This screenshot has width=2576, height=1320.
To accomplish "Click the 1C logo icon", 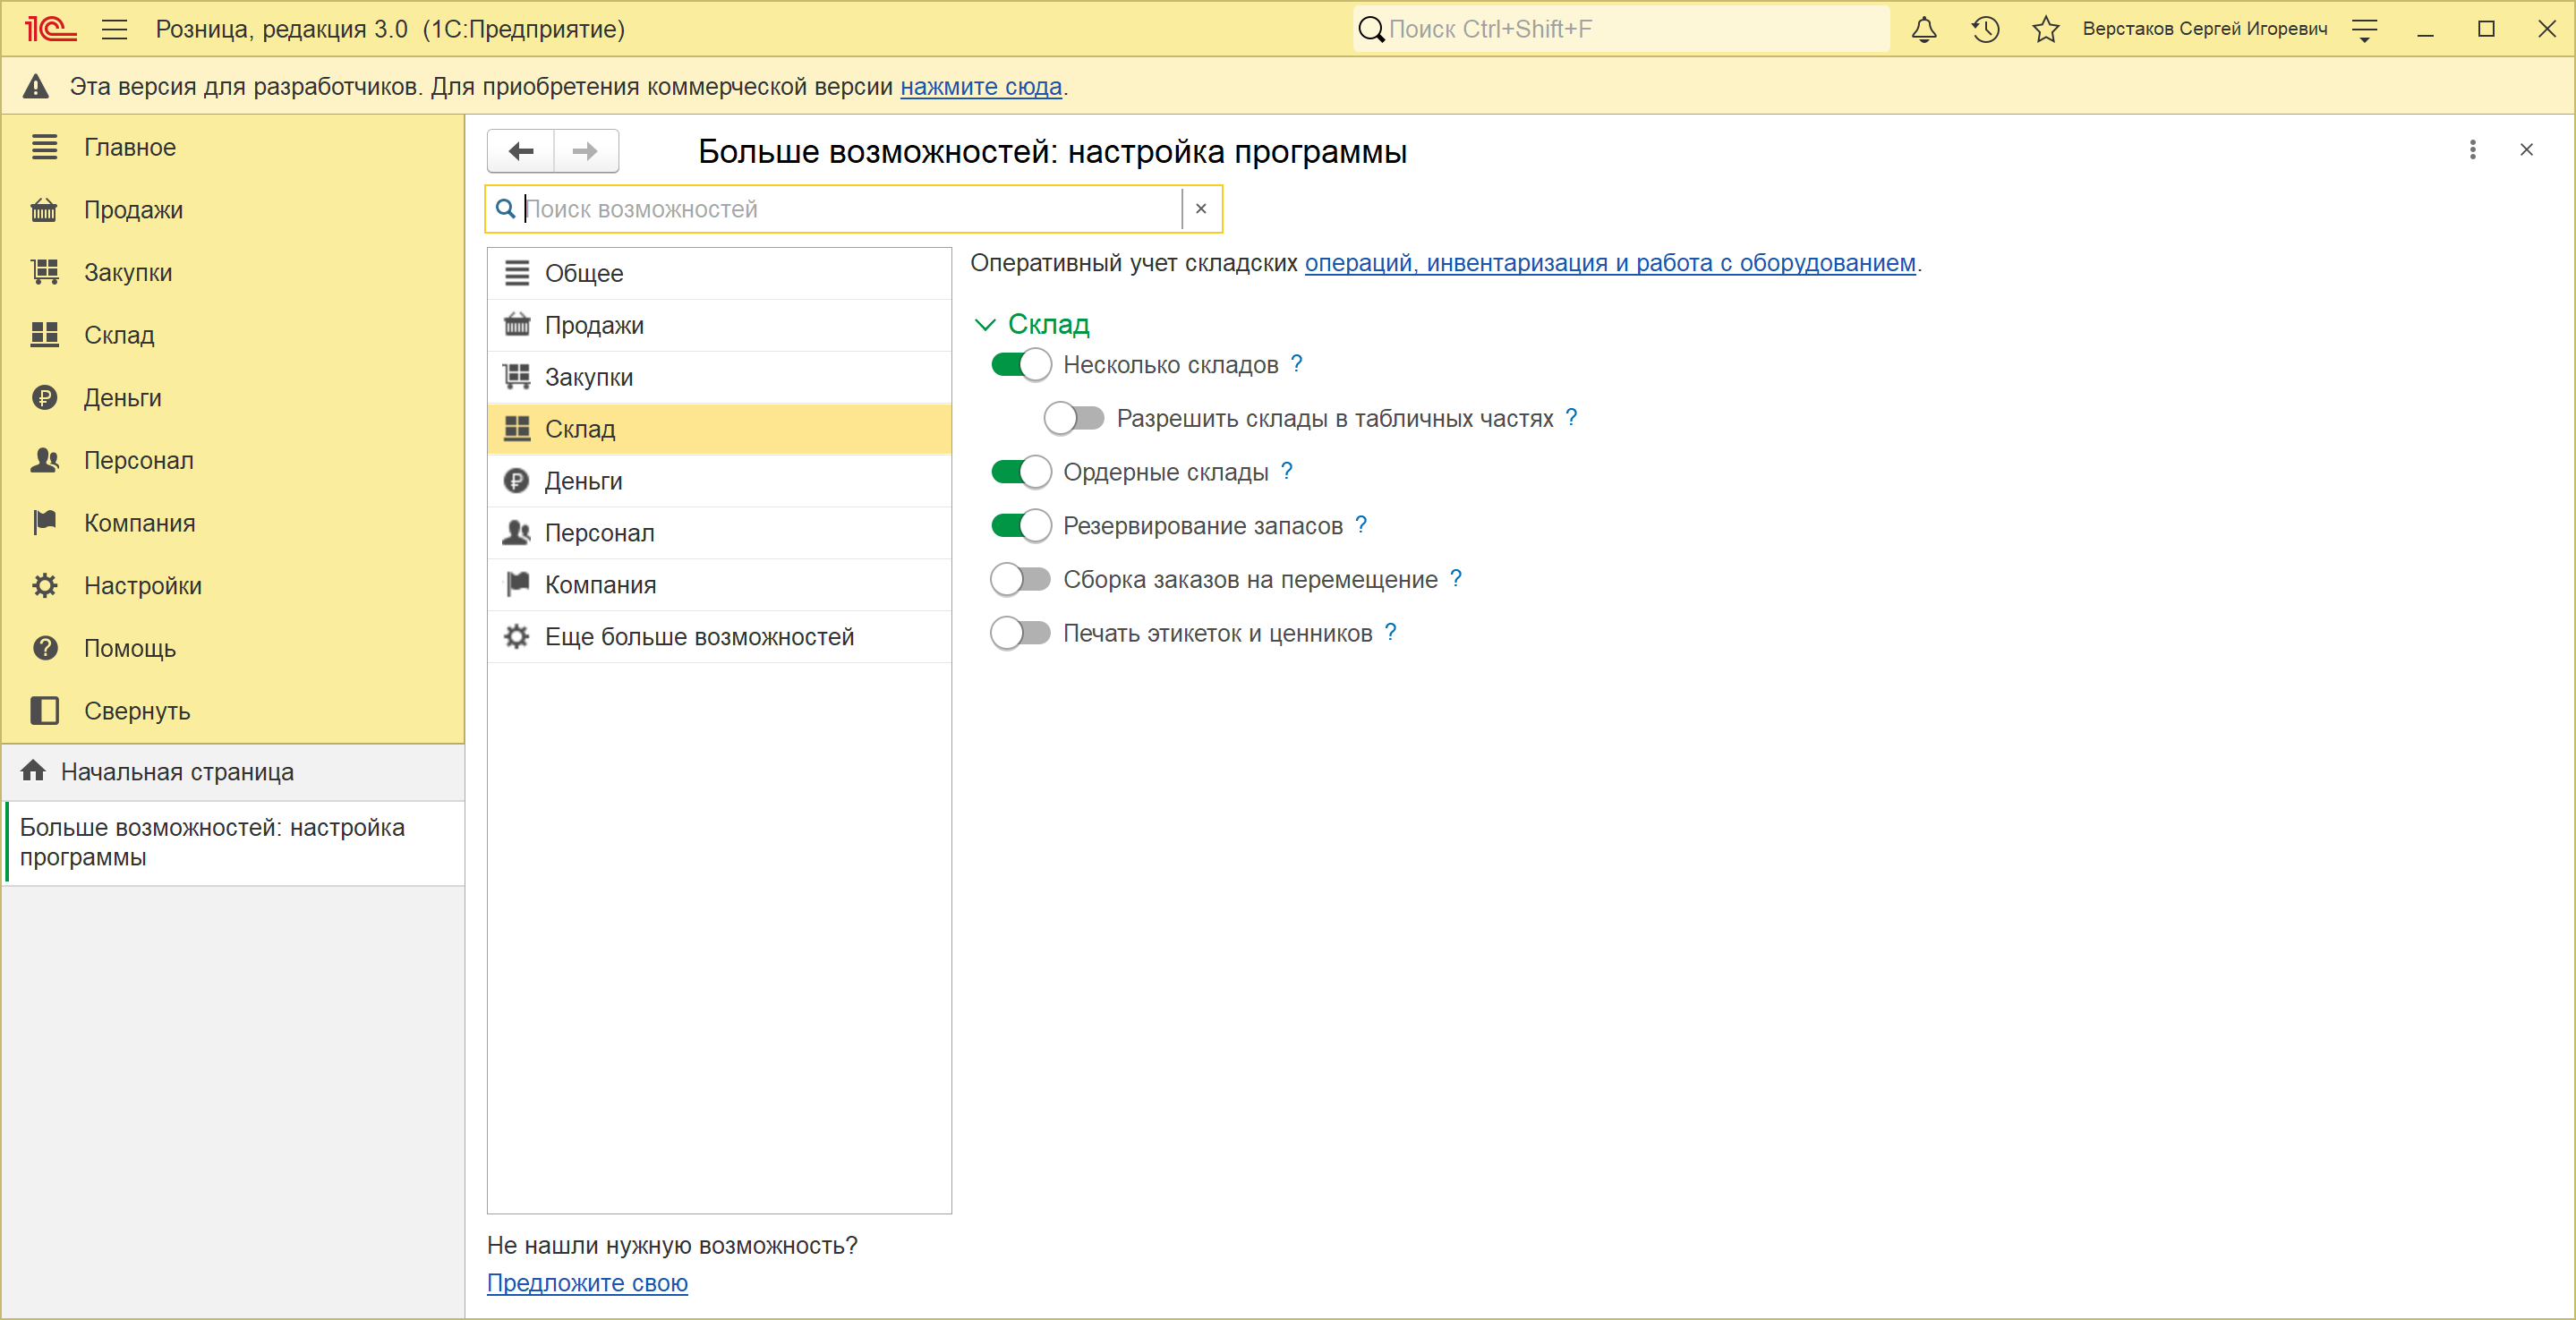I will pos(50,29).
